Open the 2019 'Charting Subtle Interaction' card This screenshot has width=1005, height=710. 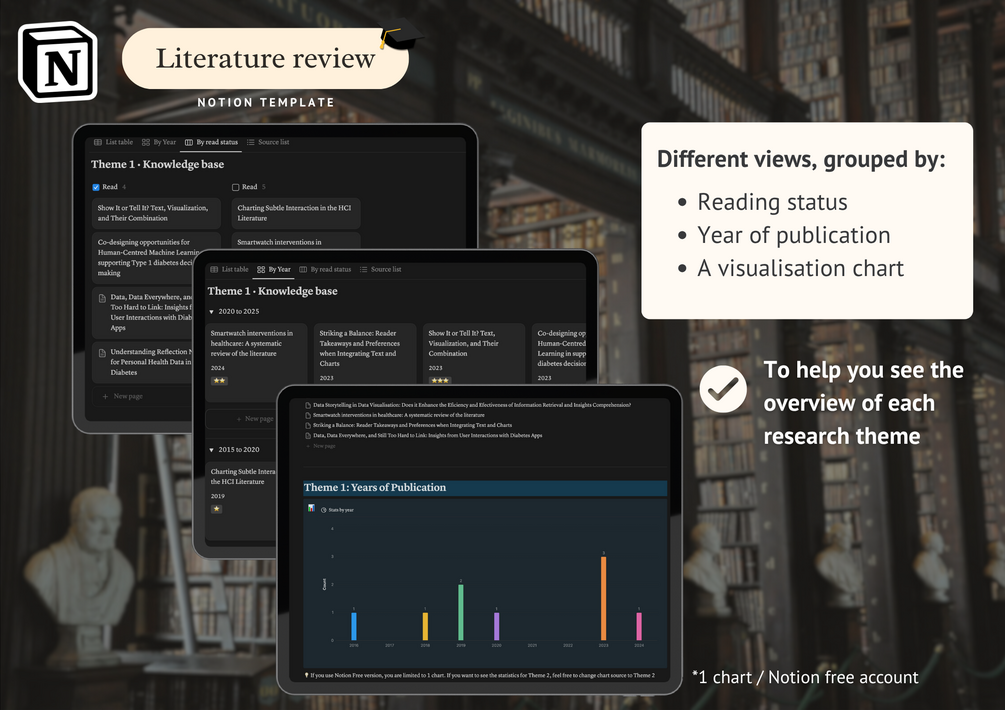point(241,502)
